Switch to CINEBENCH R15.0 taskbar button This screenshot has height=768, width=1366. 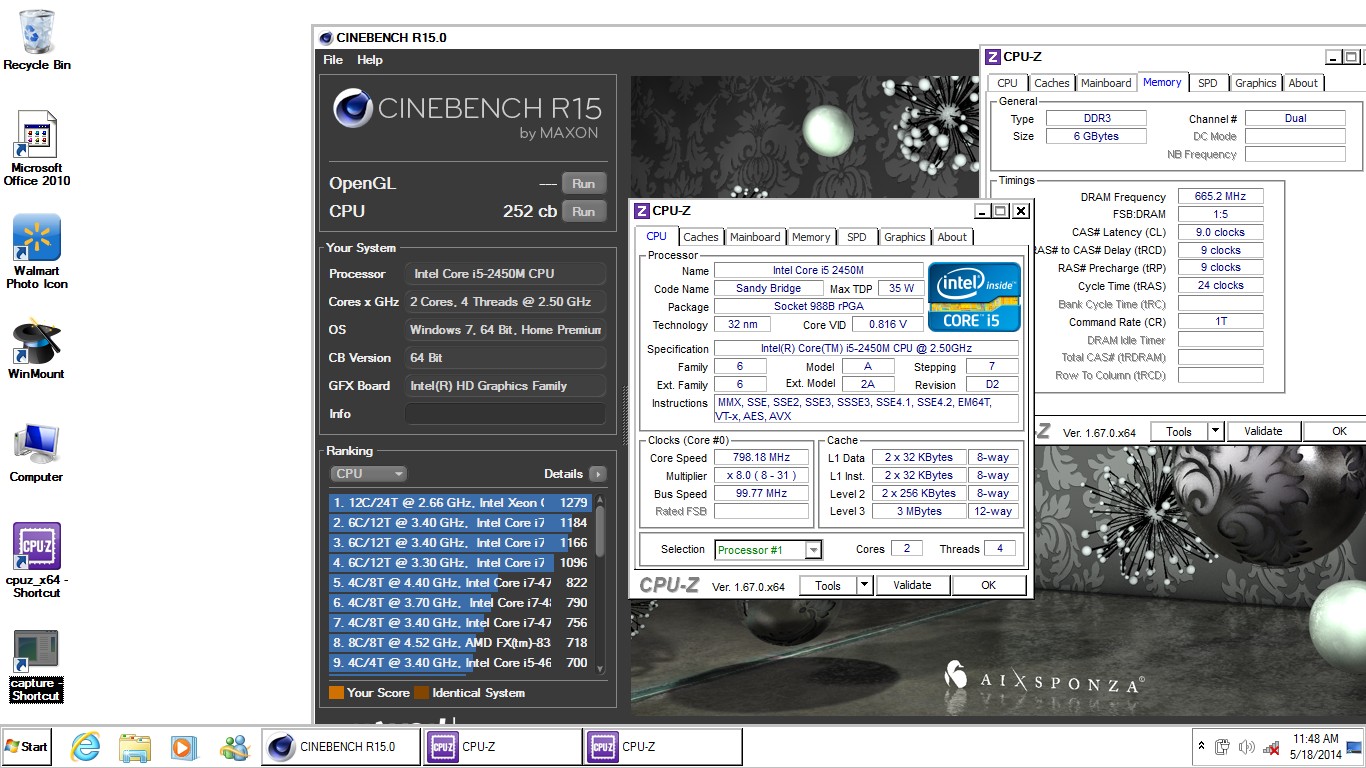[341, 747]
